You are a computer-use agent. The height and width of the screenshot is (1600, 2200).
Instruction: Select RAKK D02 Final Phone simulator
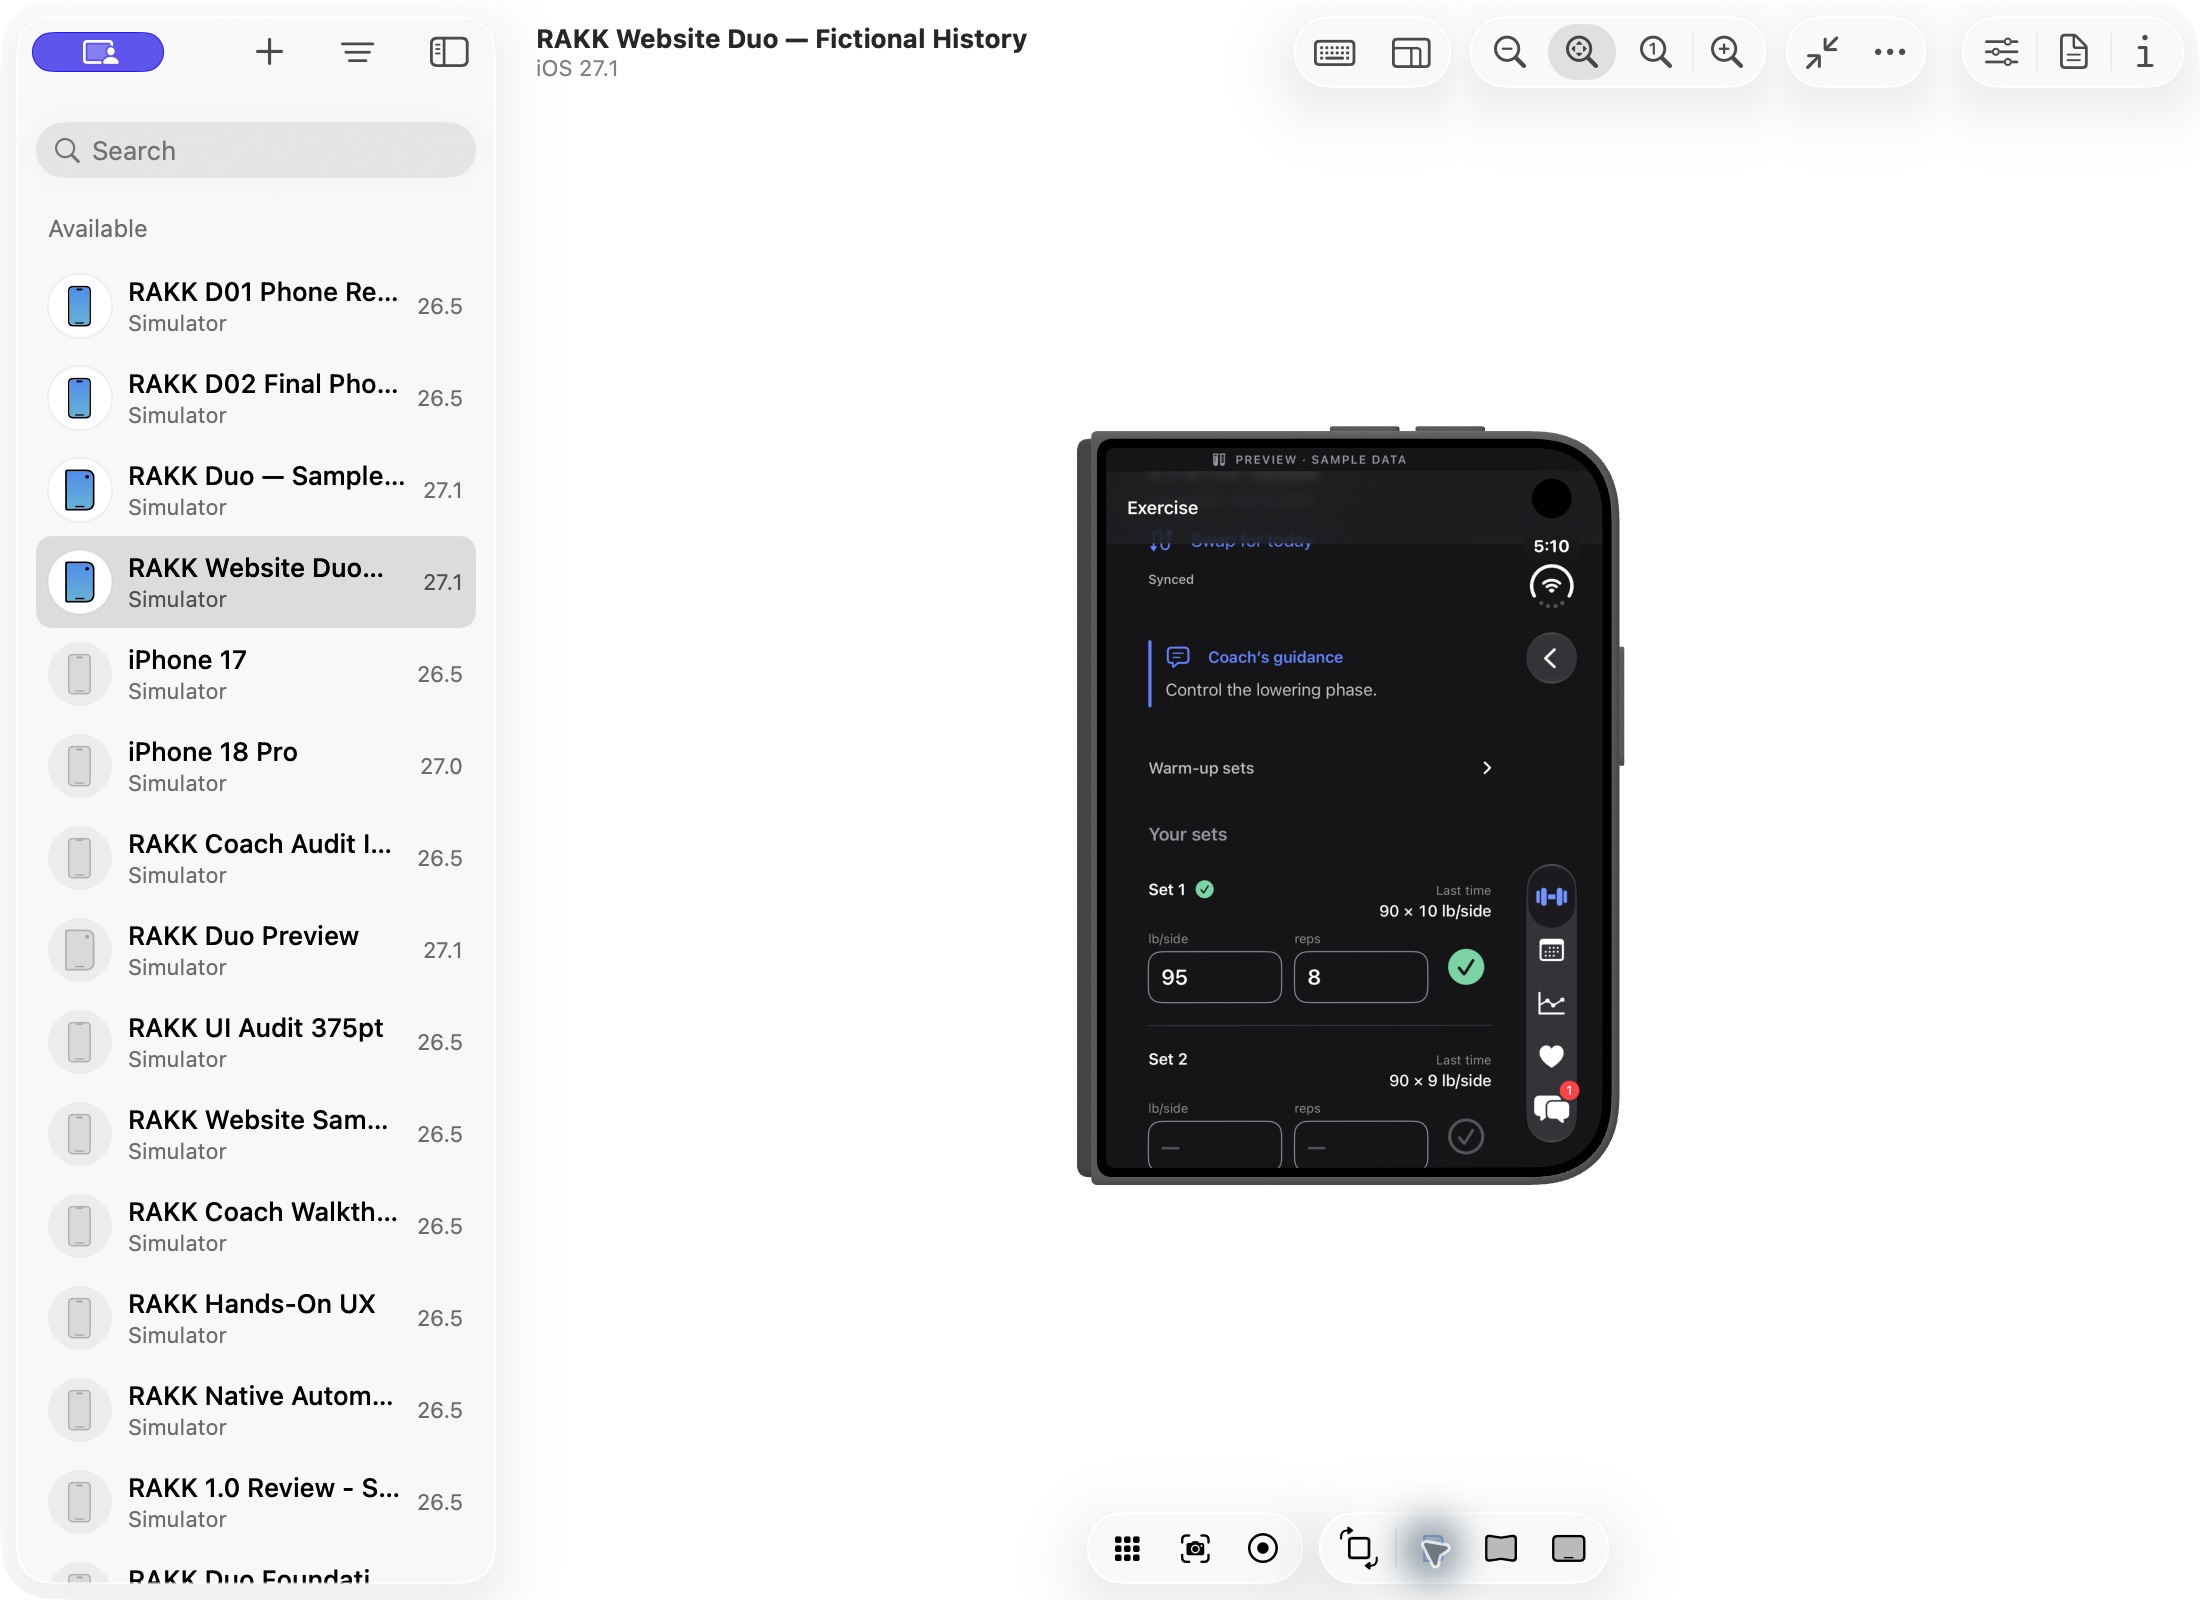256,398
